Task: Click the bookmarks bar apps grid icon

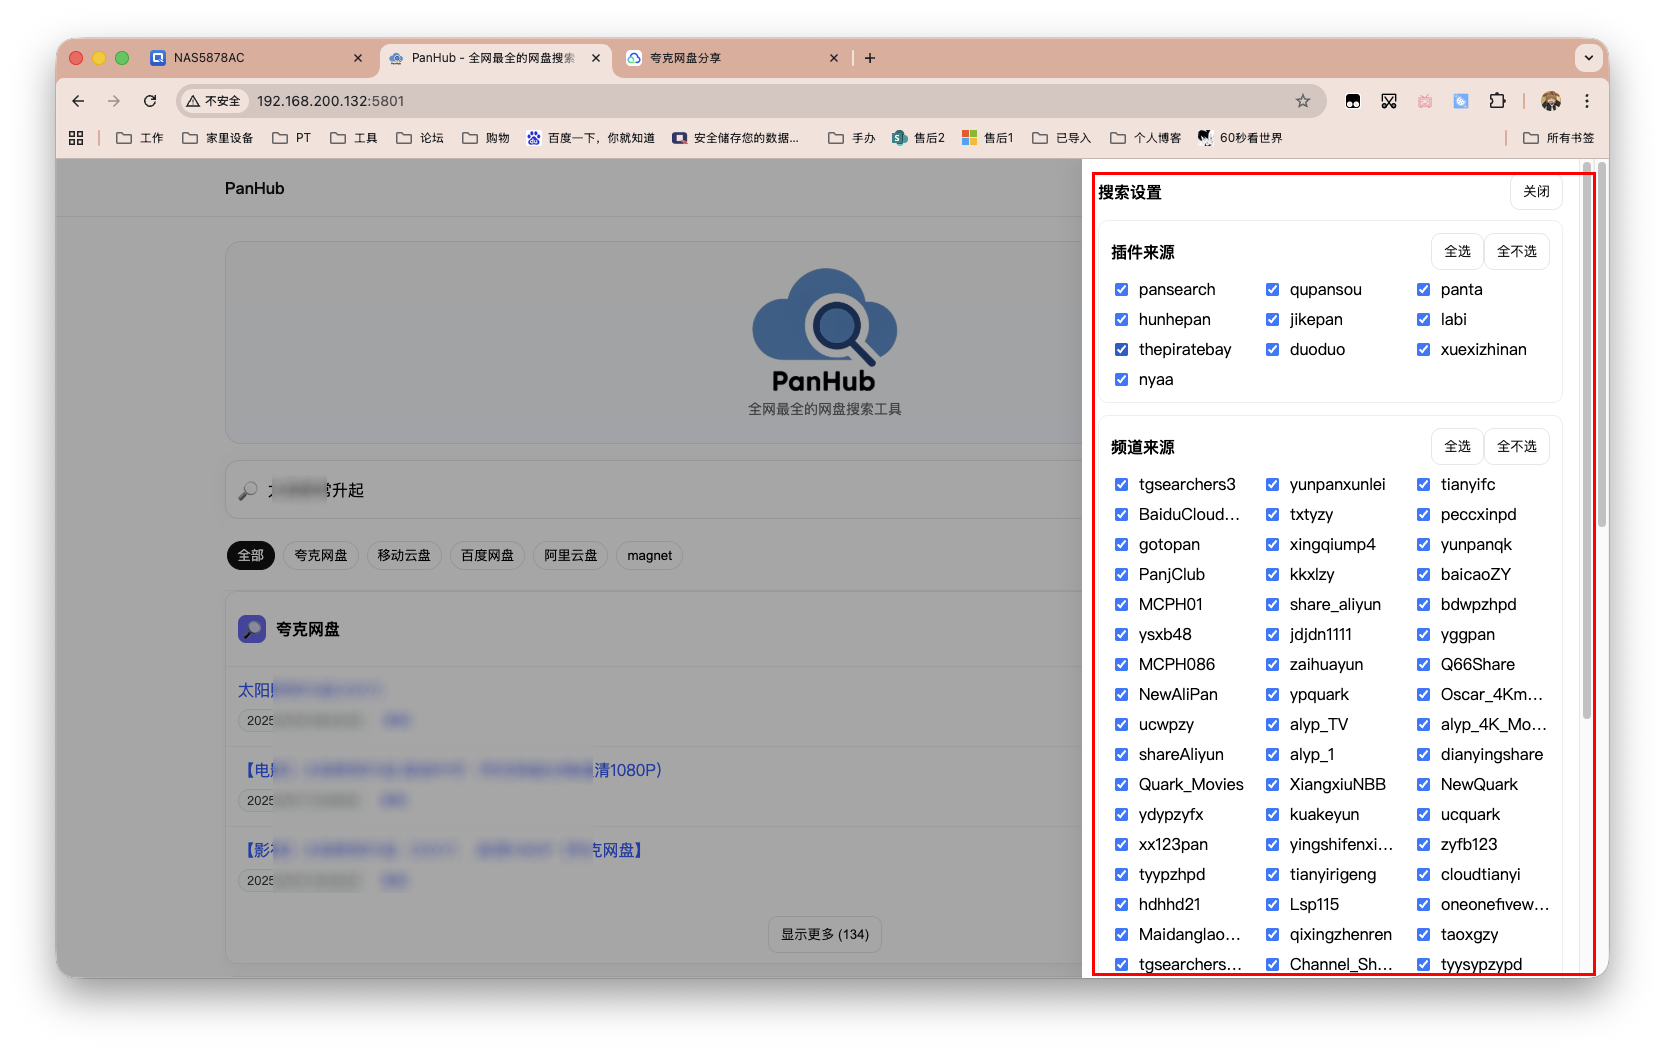Action: coord(76,138)
